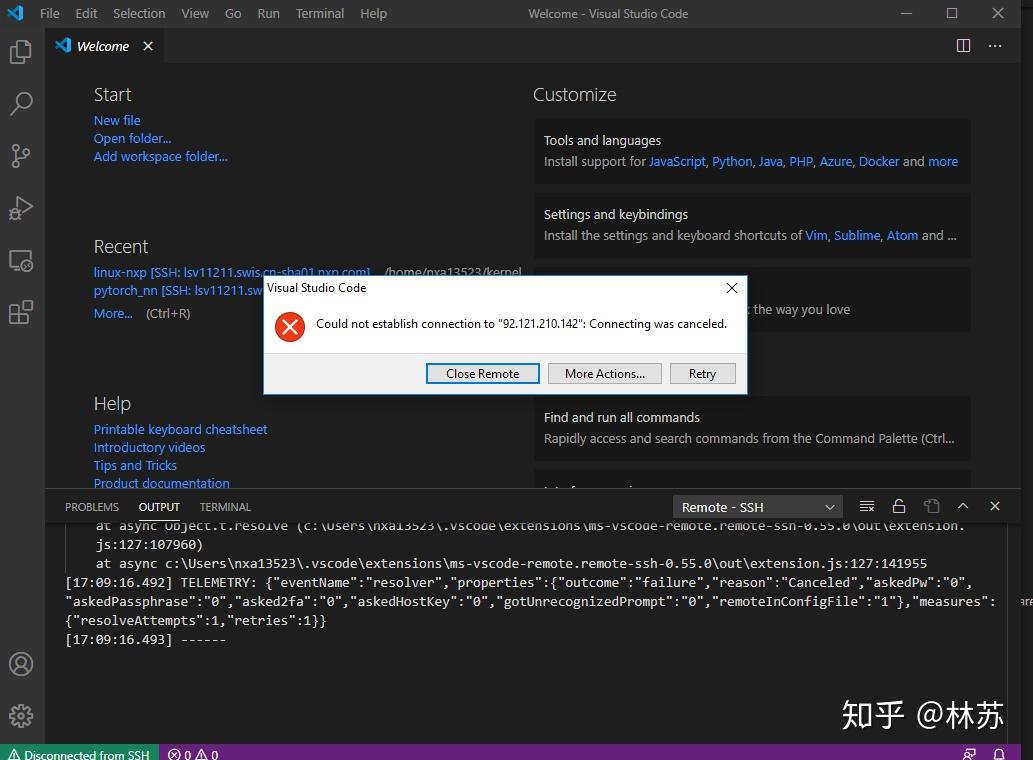Open the Run and Debug view

coord(22,208)
